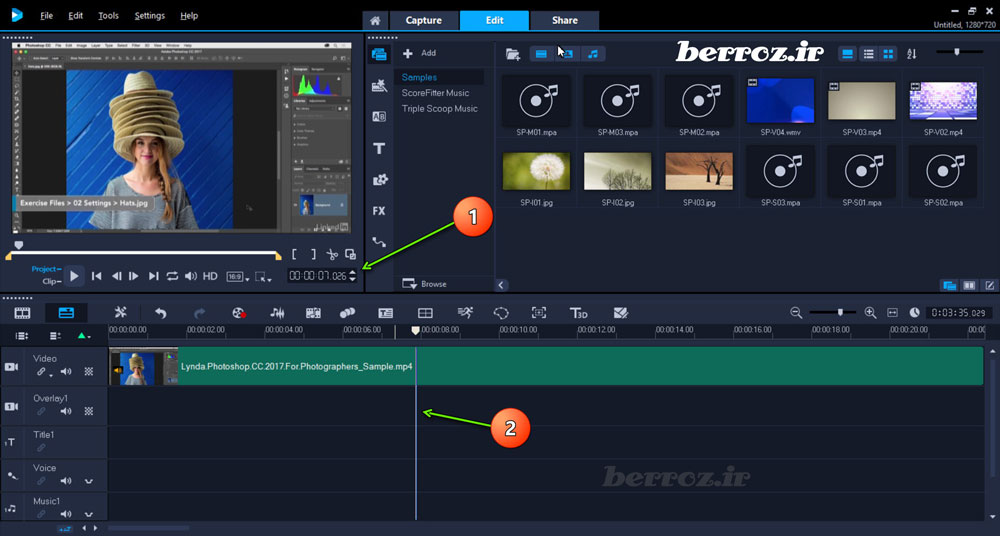Screen dimensions: 1000x536
Task: Collapse the library folder pane arrow
Action: [x=501, y=285]
